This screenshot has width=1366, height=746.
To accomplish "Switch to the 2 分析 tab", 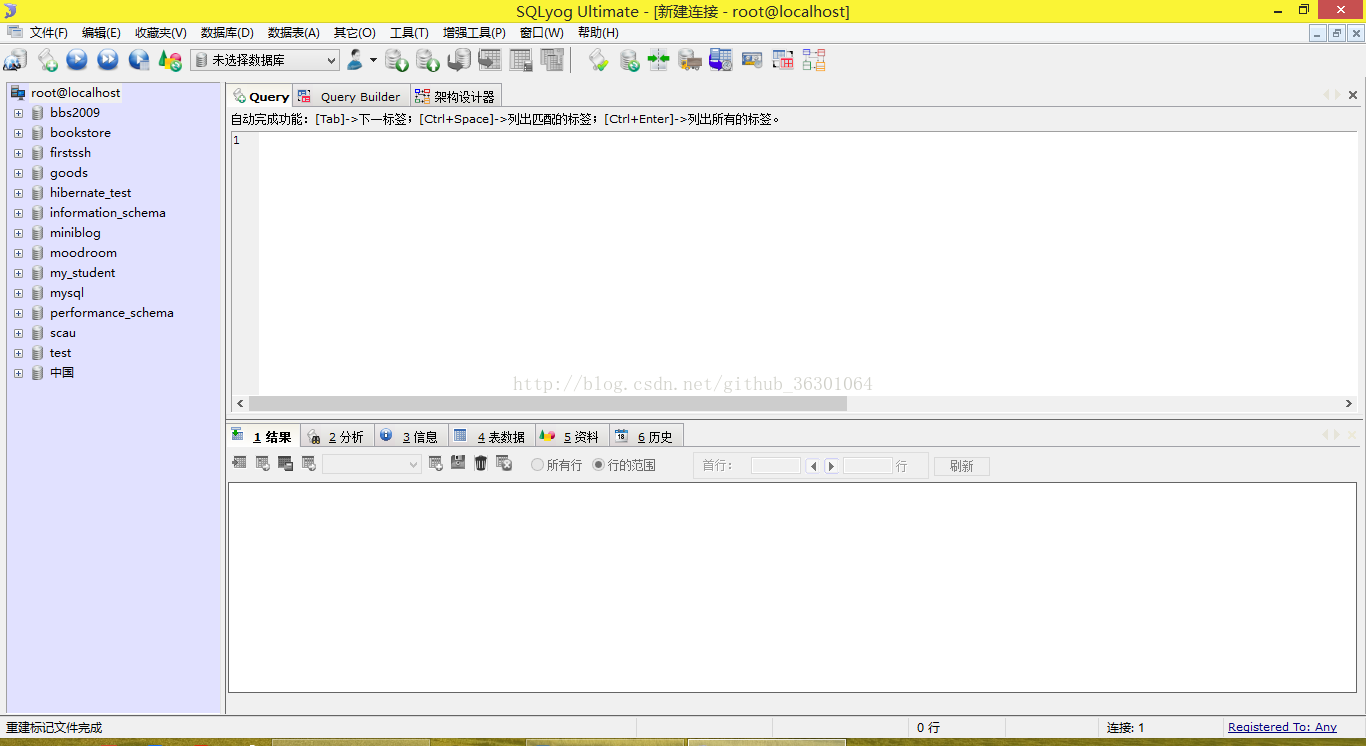I will point(337,437).
